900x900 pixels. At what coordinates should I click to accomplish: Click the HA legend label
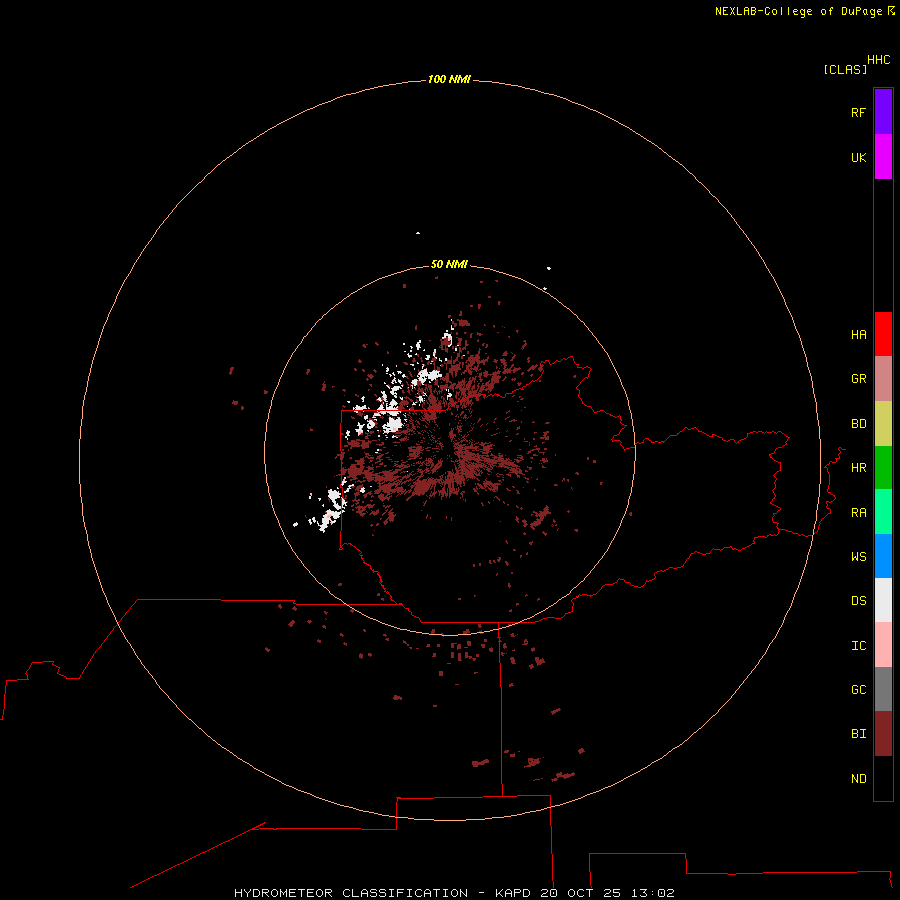858,335
